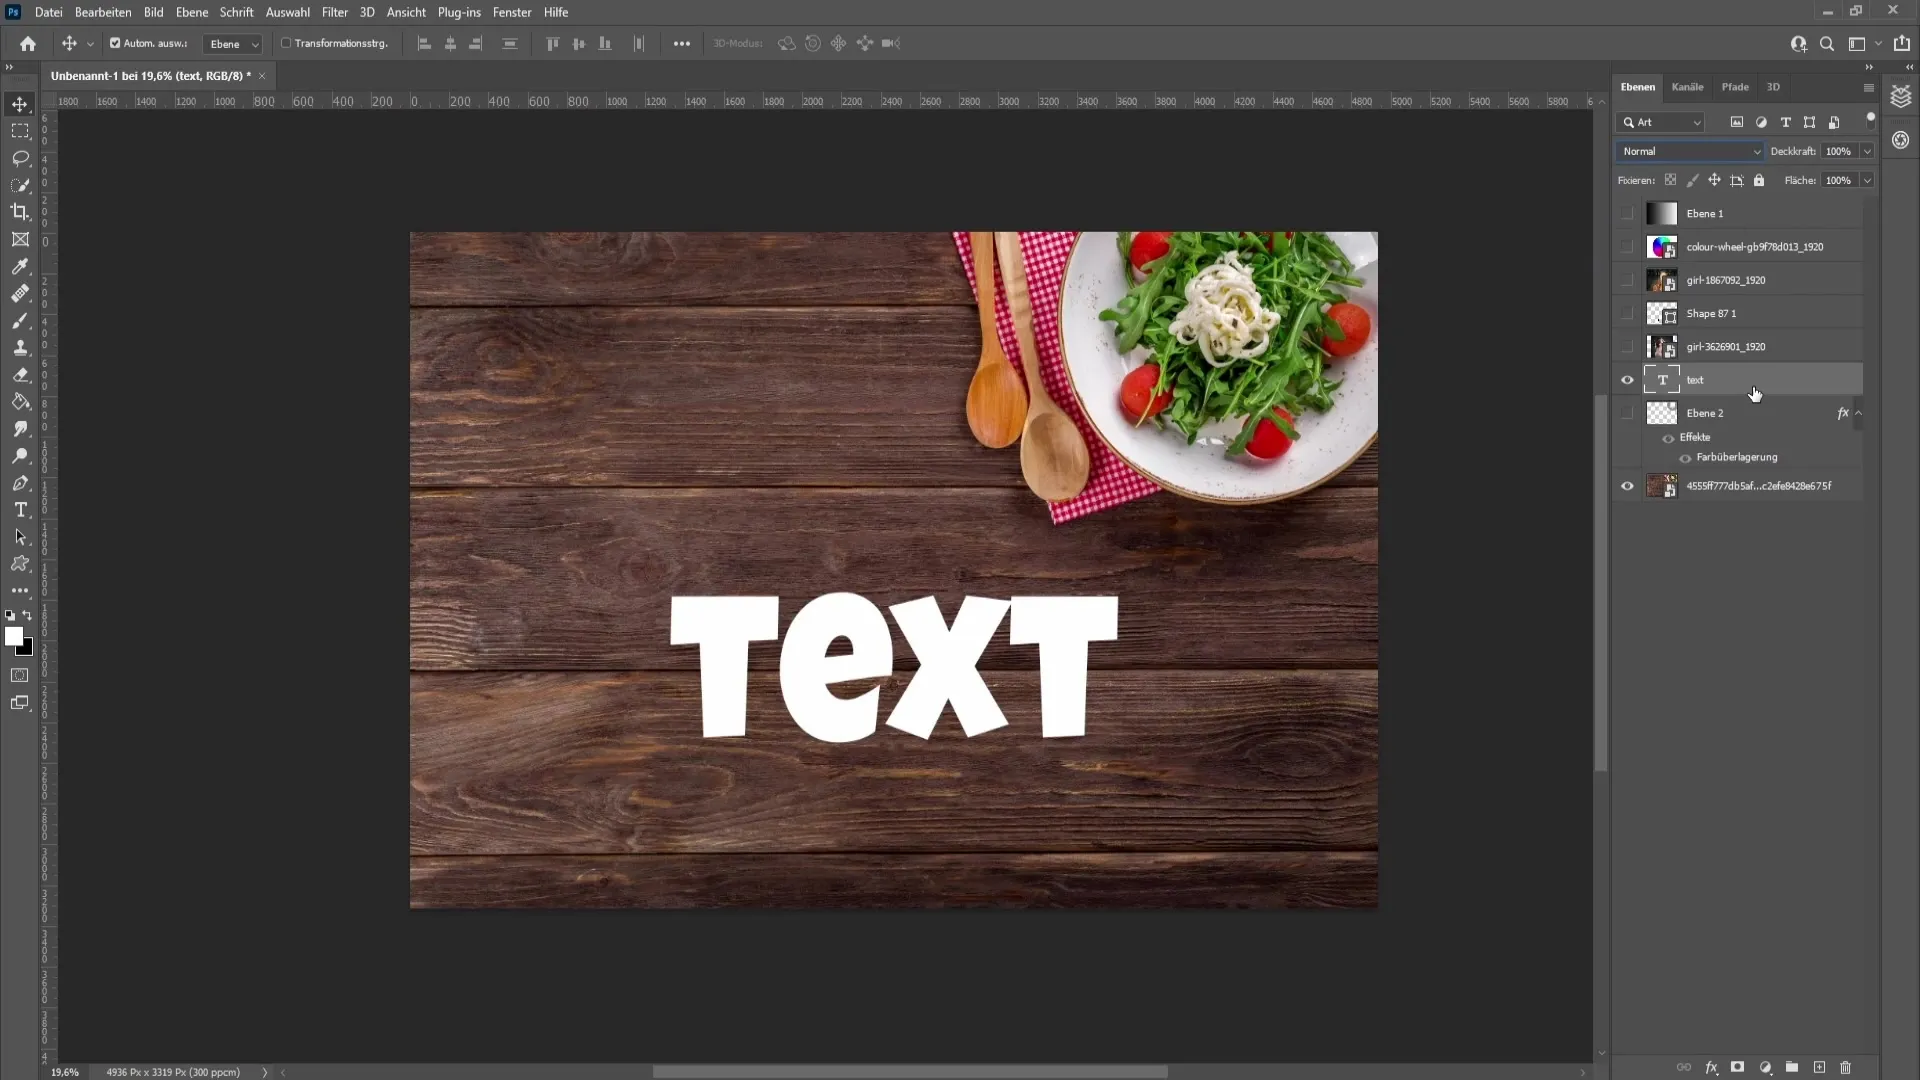The image size is (1920, 1080).
Task: Click the layer effects icon on Ebene 2
Action: [1842, 411]
